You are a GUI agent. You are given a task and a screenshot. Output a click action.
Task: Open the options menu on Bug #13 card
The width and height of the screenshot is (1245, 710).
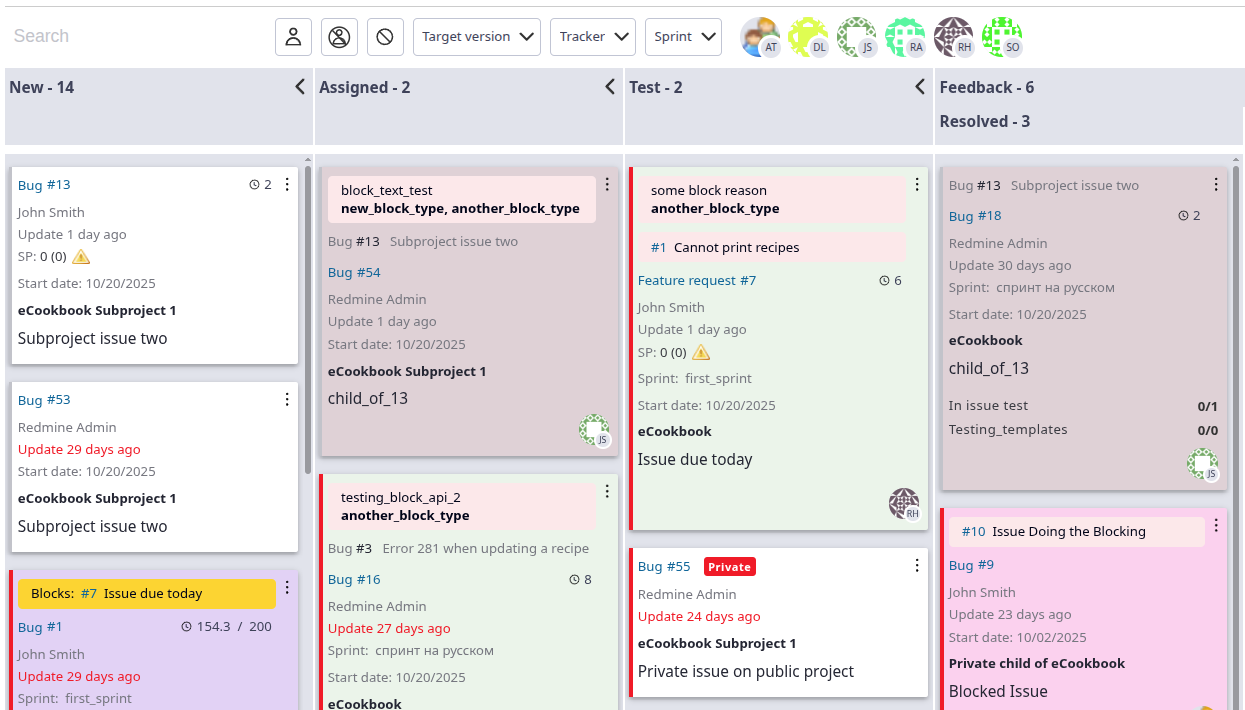click(x=287, y=184)
